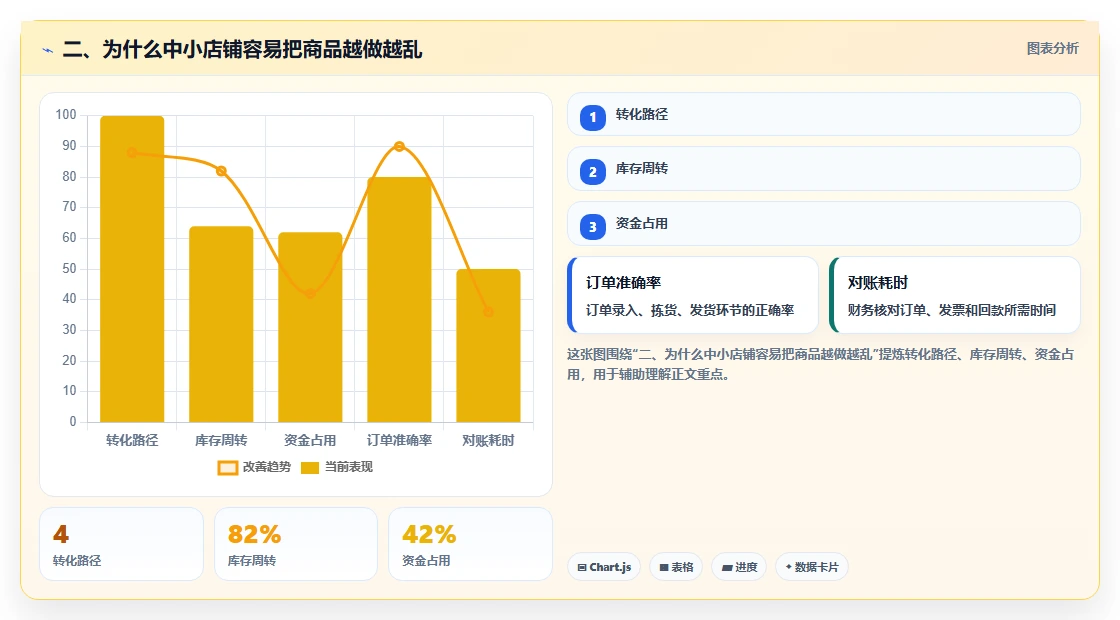Click the 订单准确率 x-axis label

(399, 441)
